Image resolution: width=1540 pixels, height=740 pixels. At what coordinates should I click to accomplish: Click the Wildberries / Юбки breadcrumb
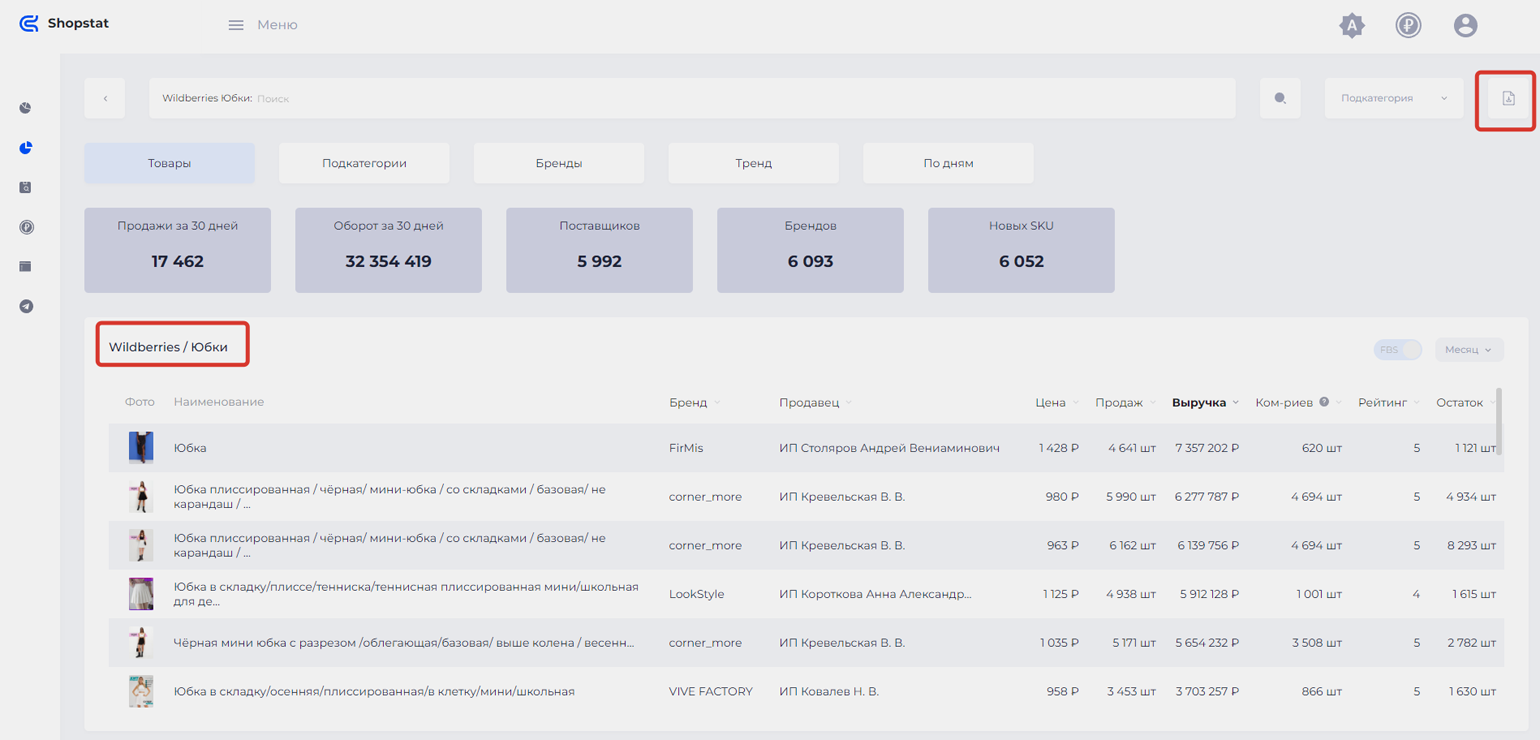[x=168, y=347]
